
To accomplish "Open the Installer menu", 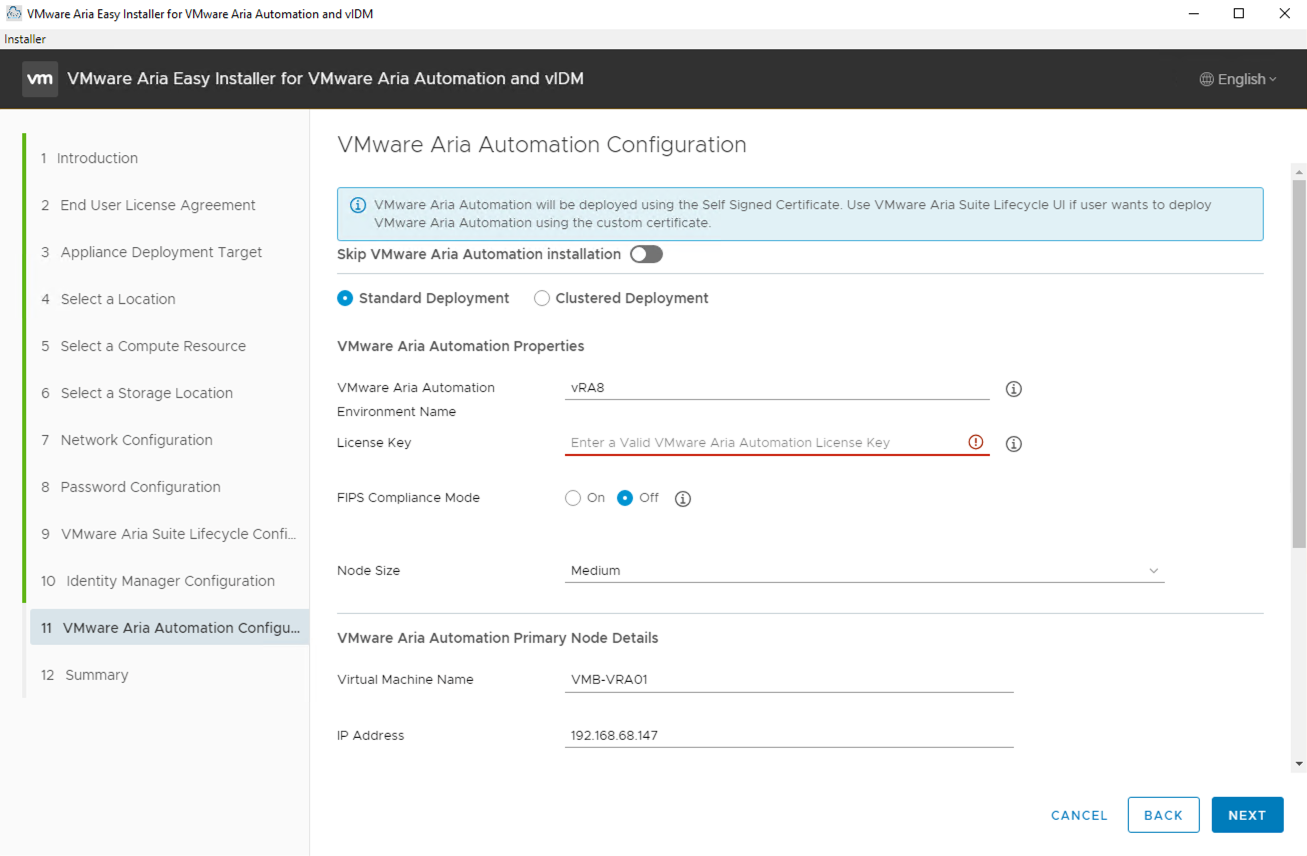I will click(x=25, y=39).
